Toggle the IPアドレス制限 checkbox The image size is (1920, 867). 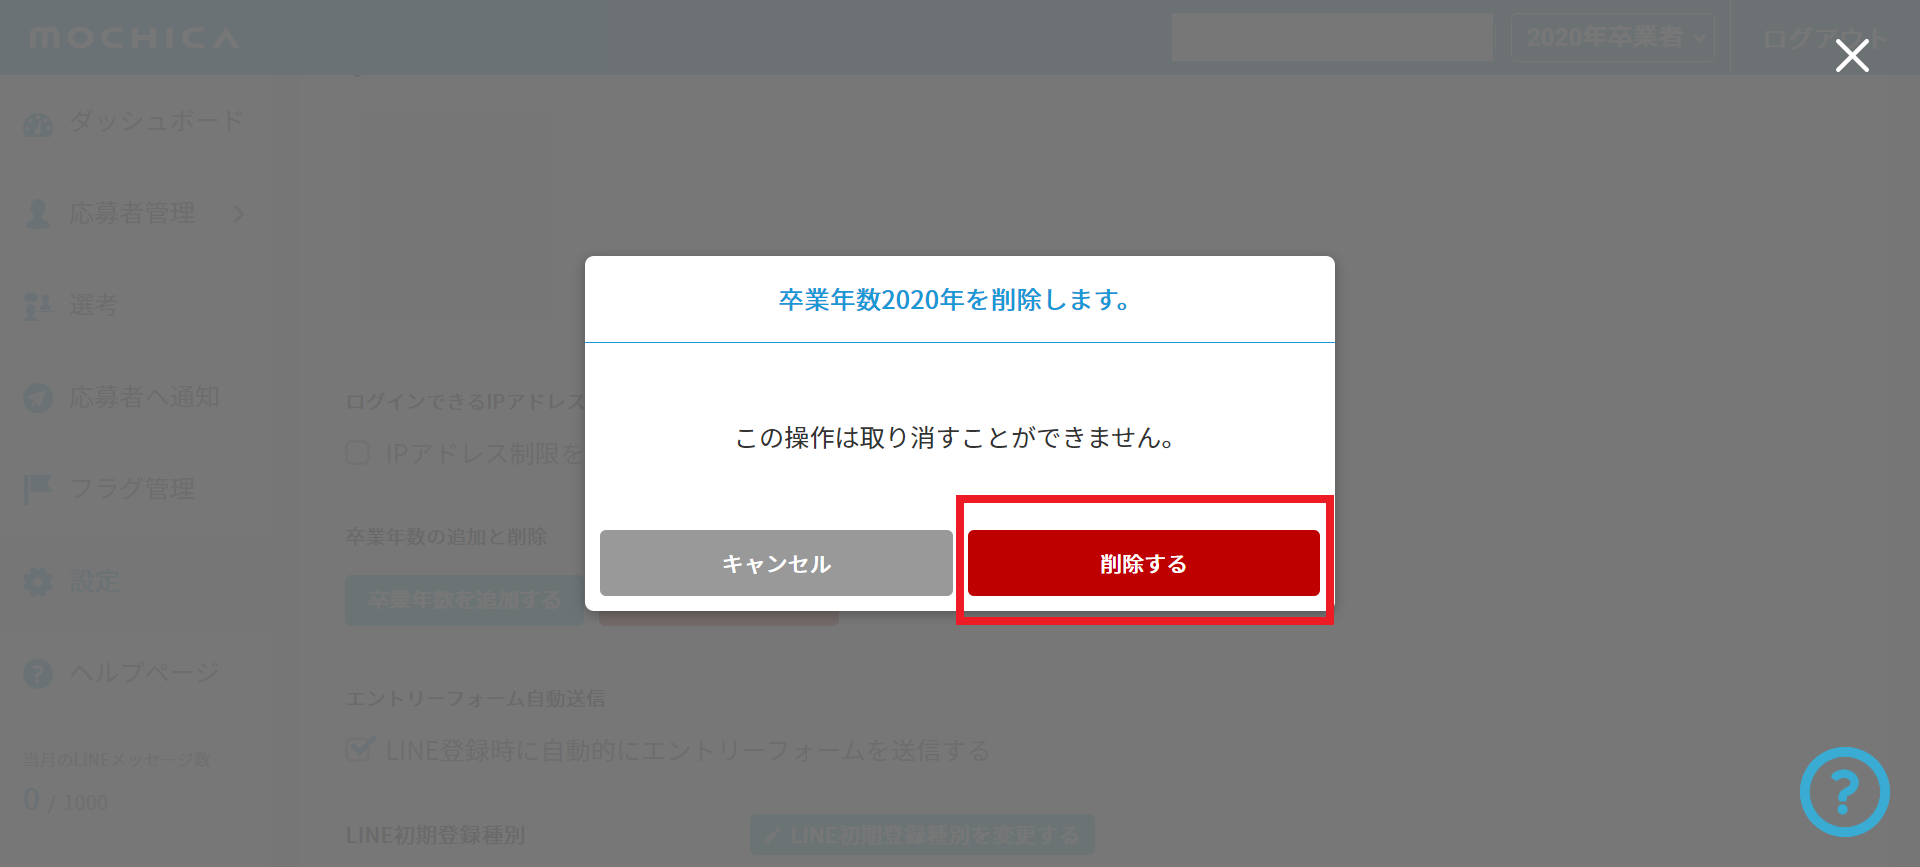pos(358,453)
